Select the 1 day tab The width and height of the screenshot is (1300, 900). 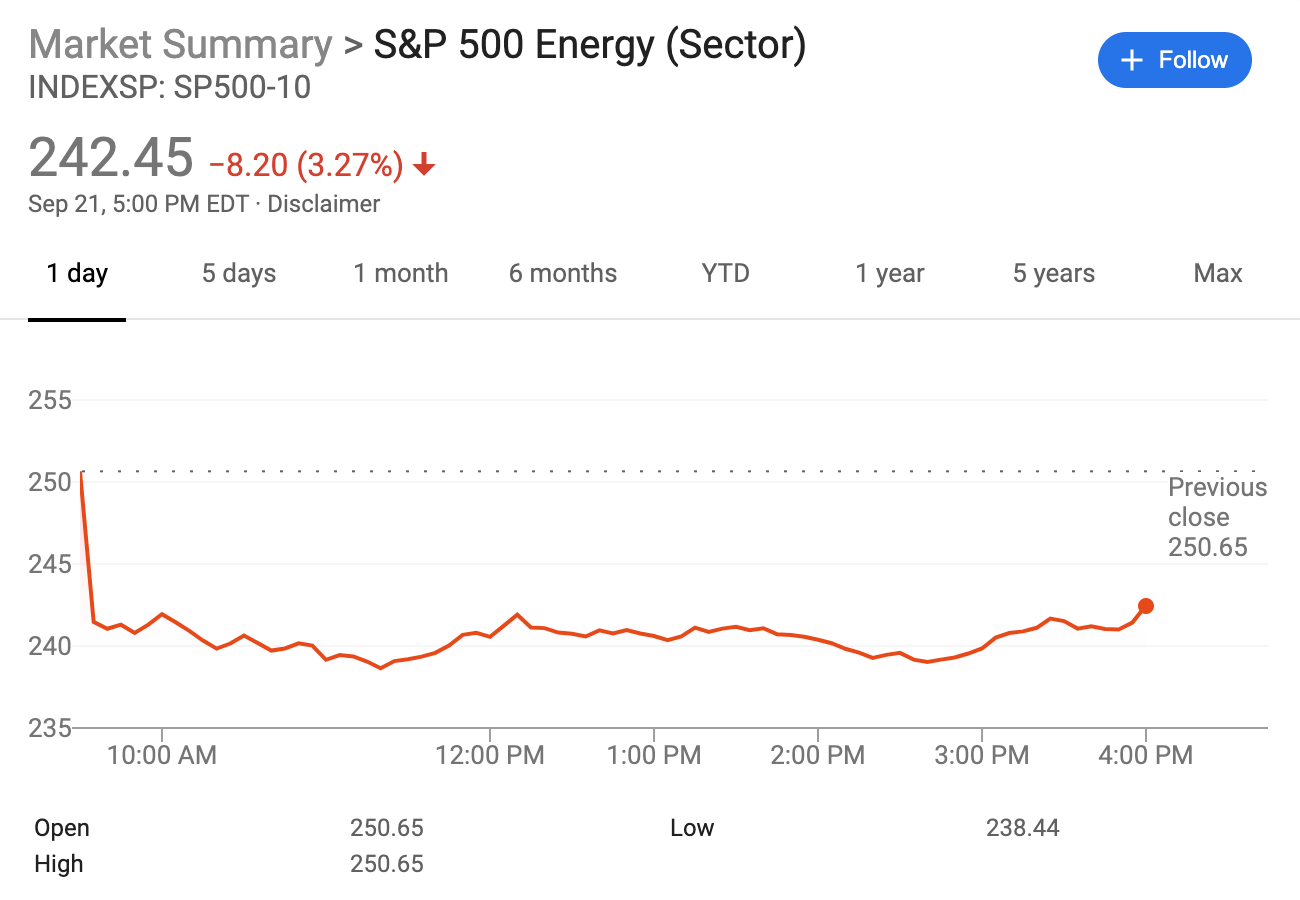[x=77, y=274]
